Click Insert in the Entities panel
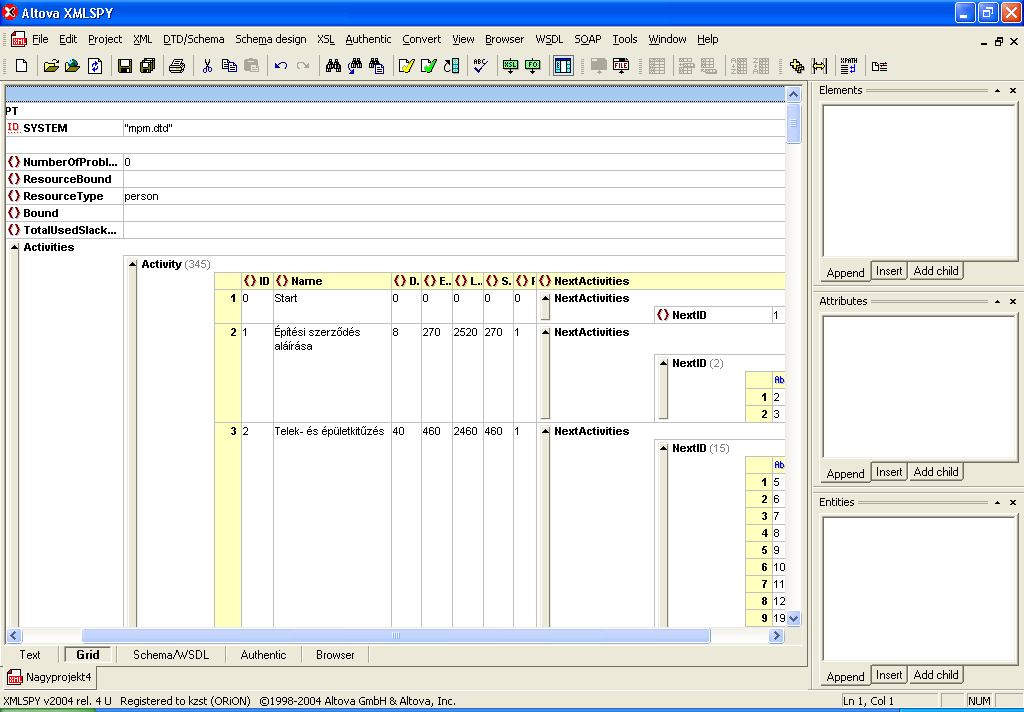Viewport: 1024px width, 712px height. pos(889,675)
